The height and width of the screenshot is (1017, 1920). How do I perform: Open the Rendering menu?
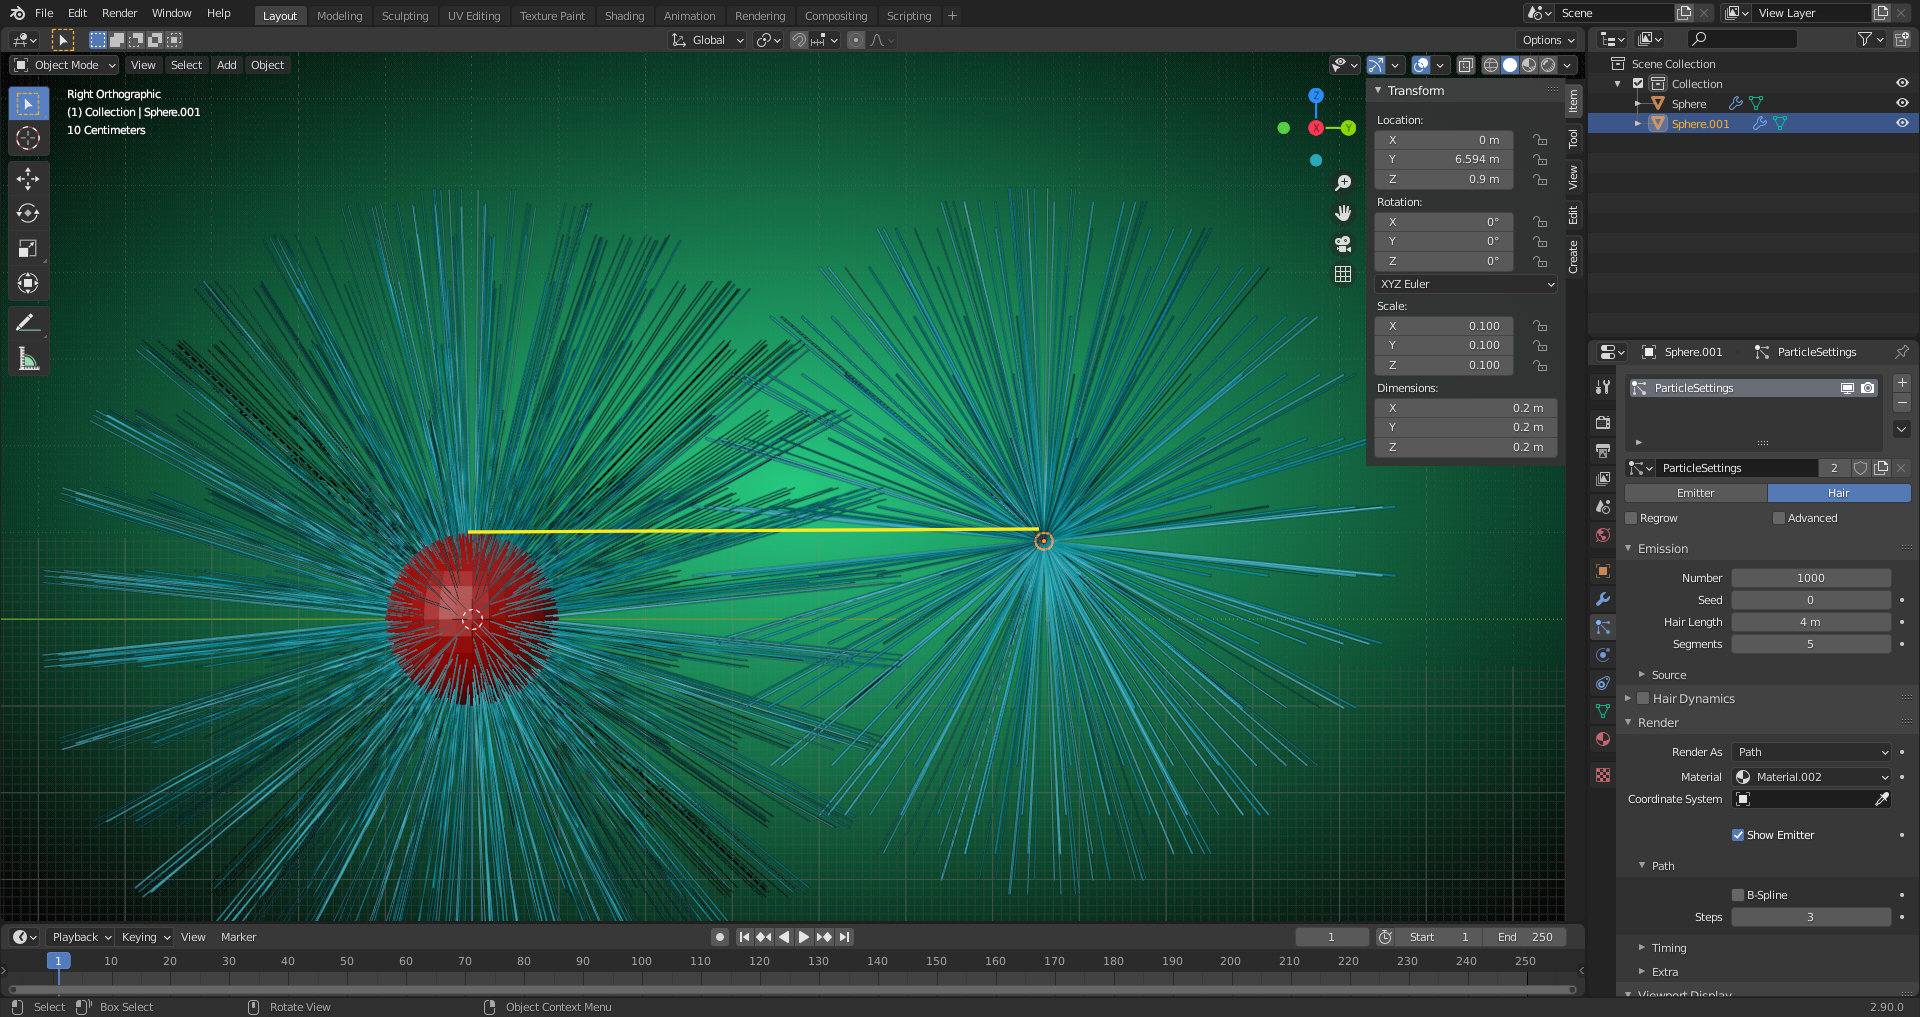tap(760, 15)
